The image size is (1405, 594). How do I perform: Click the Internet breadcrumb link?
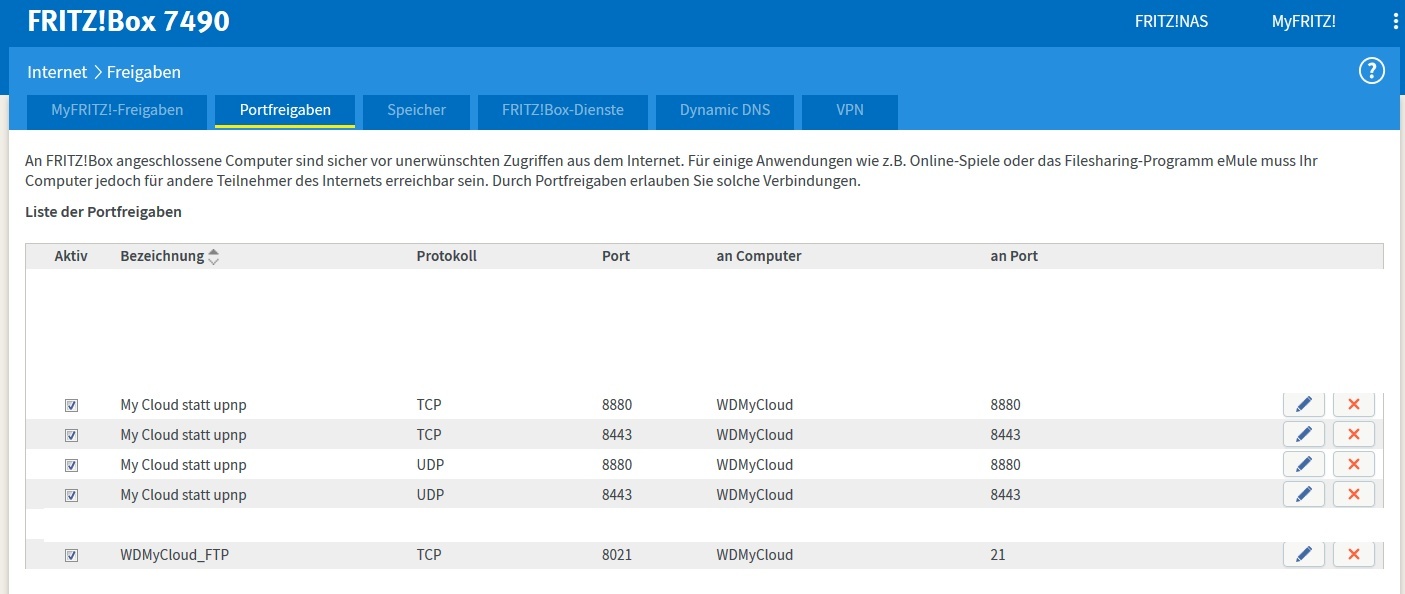(57, 72)
